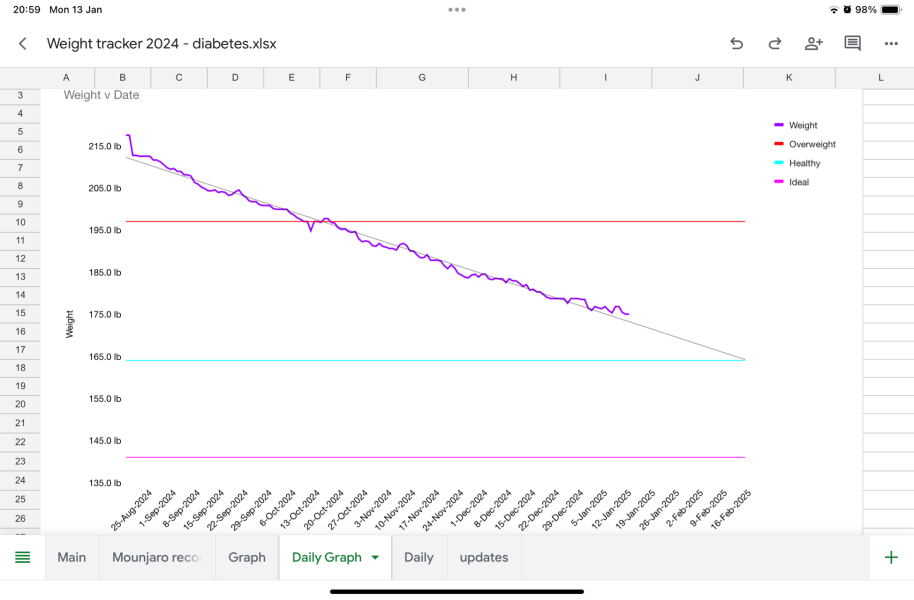
Task: Click the 16-Feb-2025 date axis label
Action: pos(730,509)
